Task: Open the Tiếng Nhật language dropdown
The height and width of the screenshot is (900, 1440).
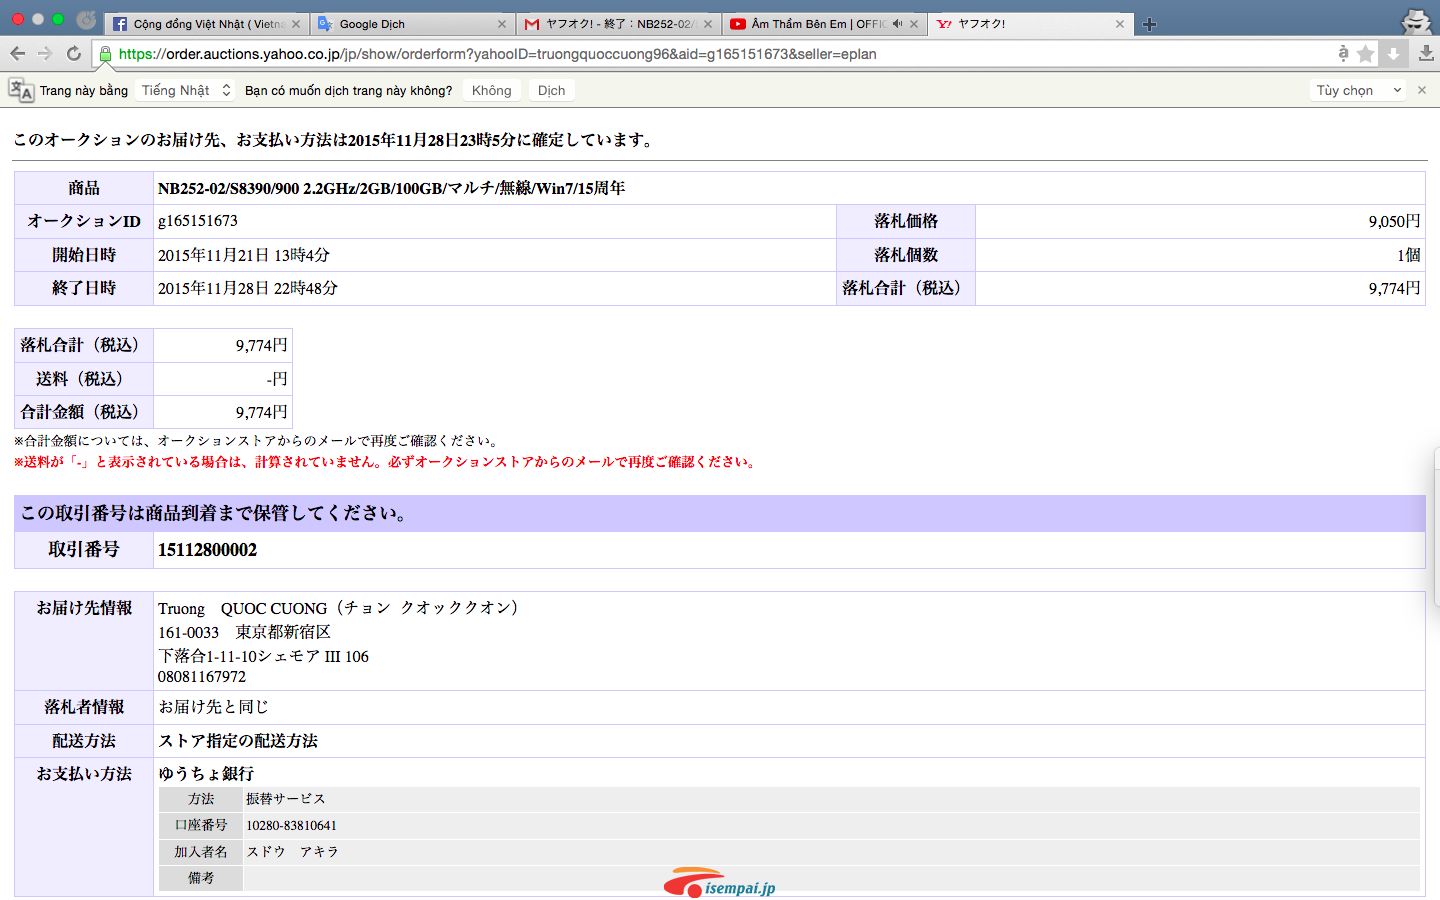Action: [x=186, y=90]
